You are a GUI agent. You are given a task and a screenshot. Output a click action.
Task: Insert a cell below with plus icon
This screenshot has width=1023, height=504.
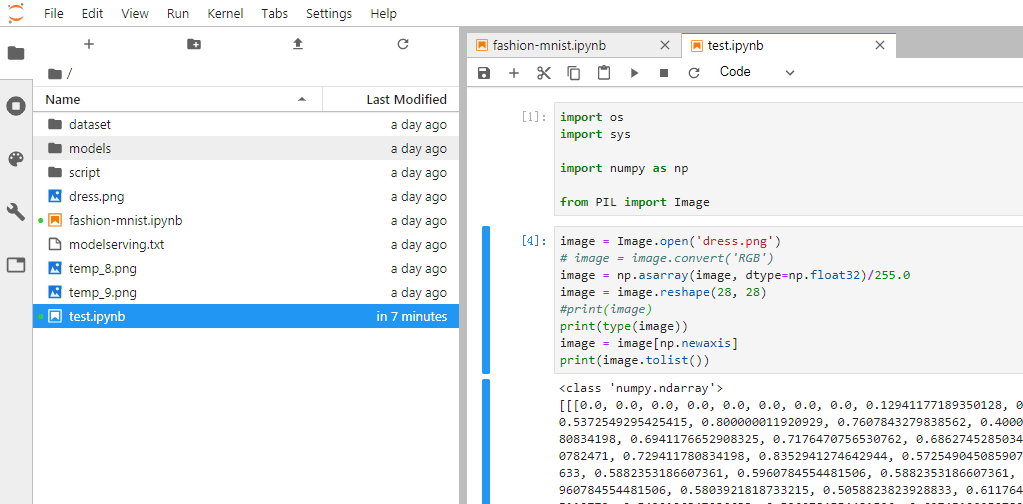coord(513,72)
